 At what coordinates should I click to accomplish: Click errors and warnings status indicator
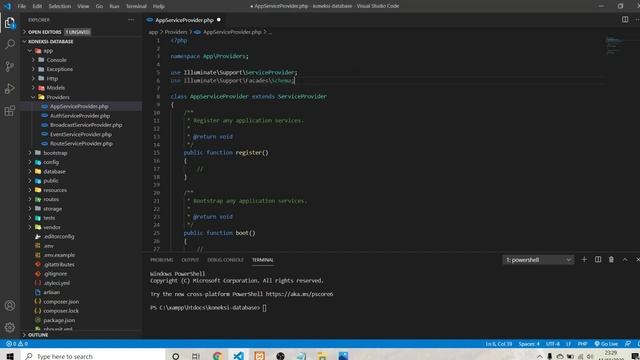17,344
